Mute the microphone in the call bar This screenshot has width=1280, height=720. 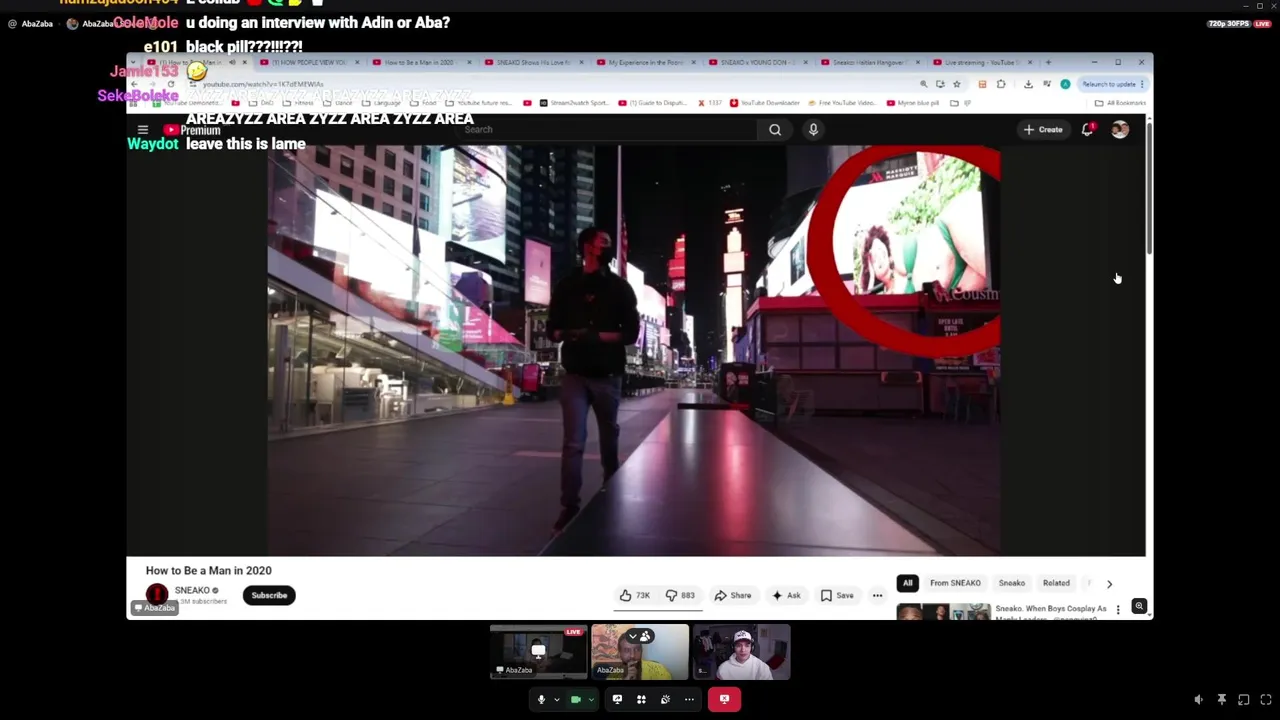[x=541, y=699]
